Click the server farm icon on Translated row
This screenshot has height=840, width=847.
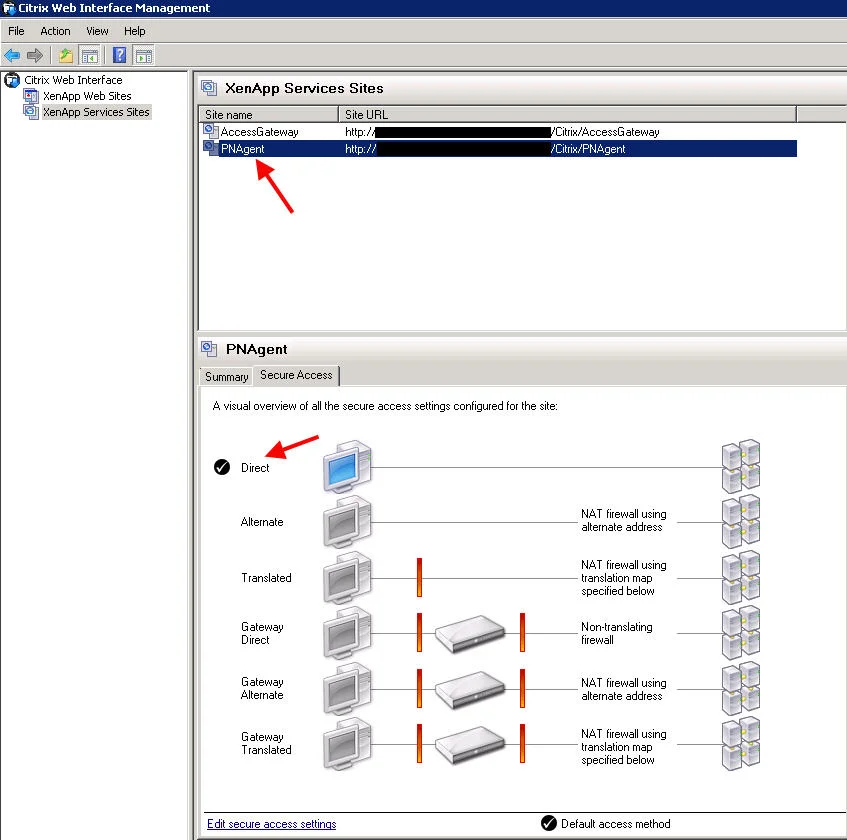pyautogui.click(x=741, y=577)
